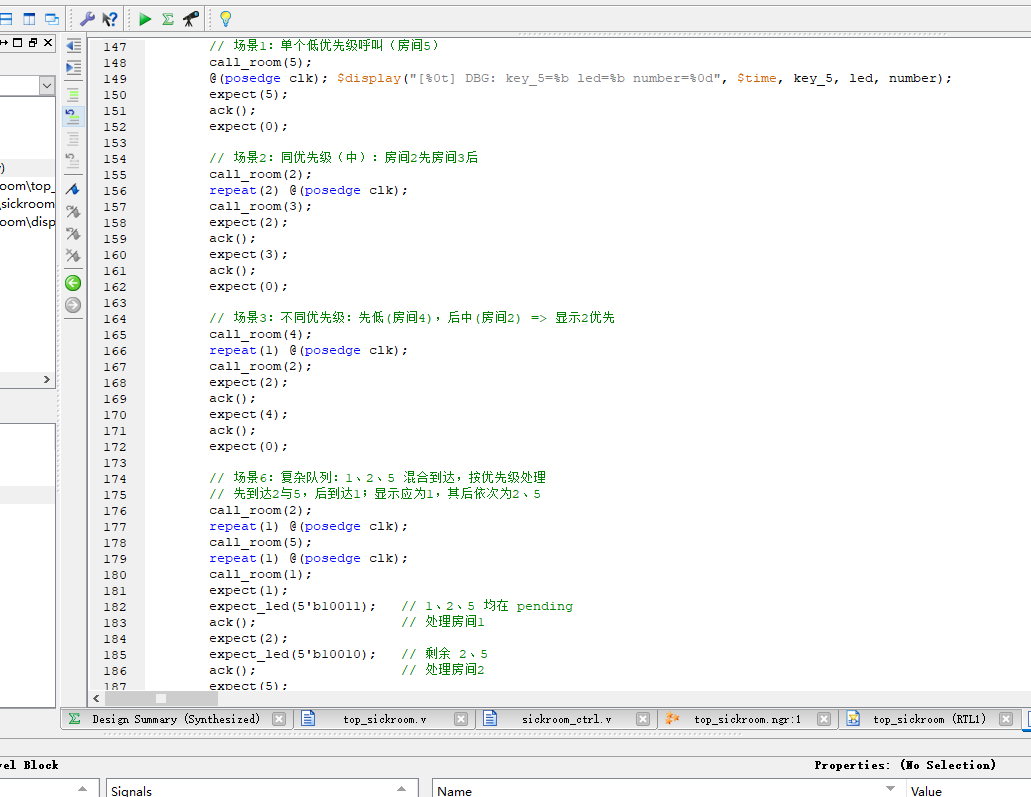Clear all bookmarks flag icon
This screenshot has width=1031, height=797.
coord(73,255)
